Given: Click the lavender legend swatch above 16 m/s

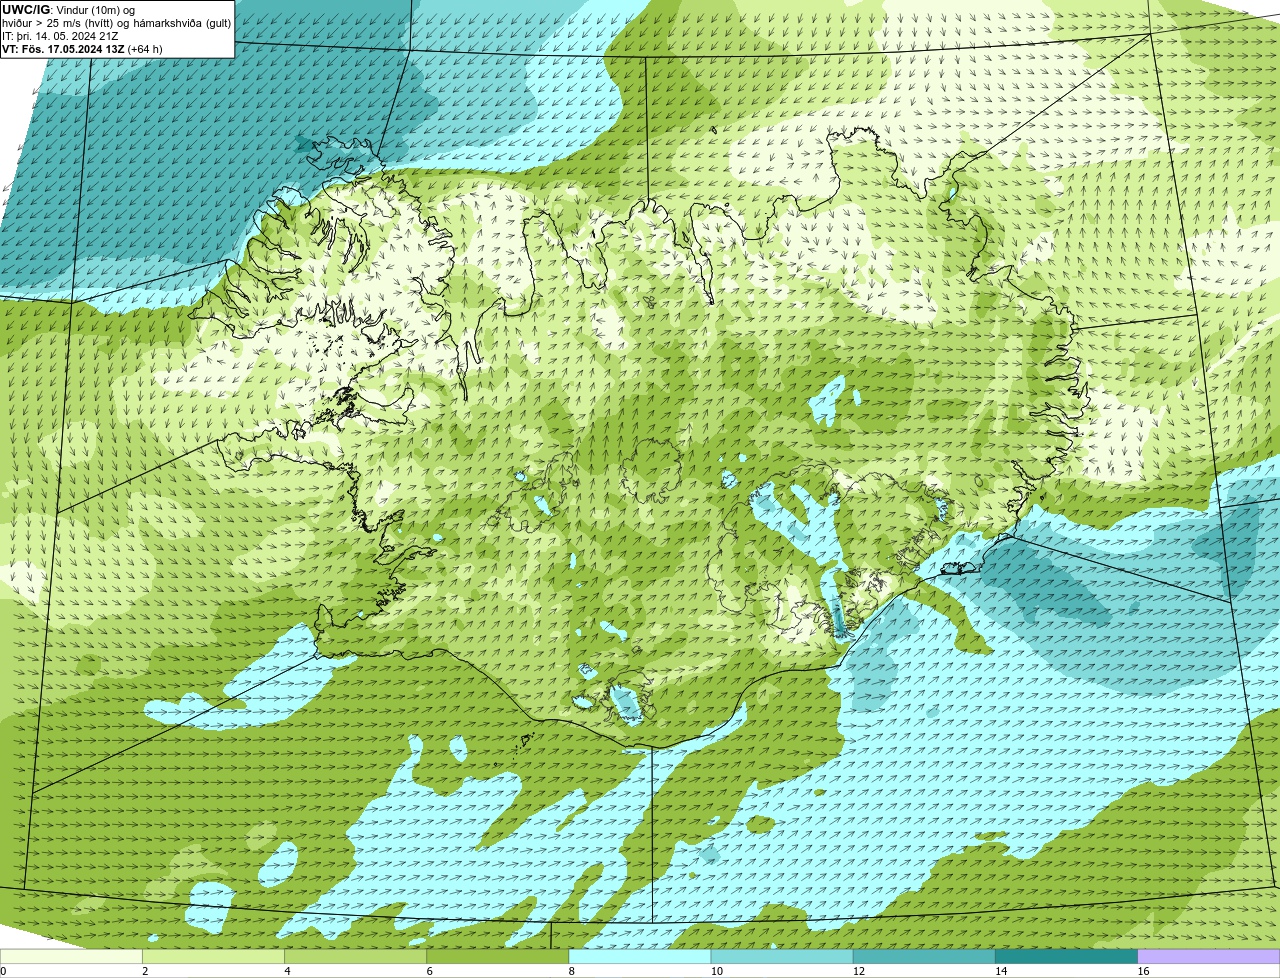Looking at the screenshot, I should click(1208, 956).
